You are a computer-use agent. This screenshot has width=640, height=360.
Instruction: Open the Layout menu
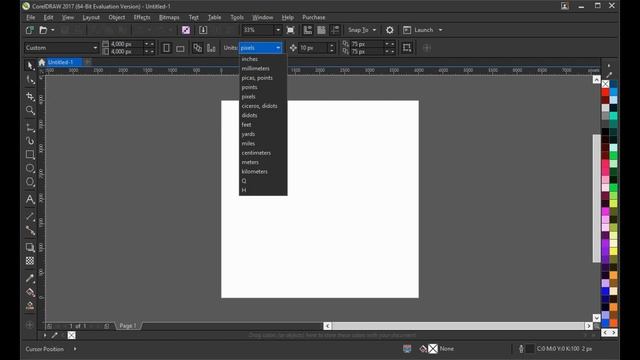tap(91, 18)
